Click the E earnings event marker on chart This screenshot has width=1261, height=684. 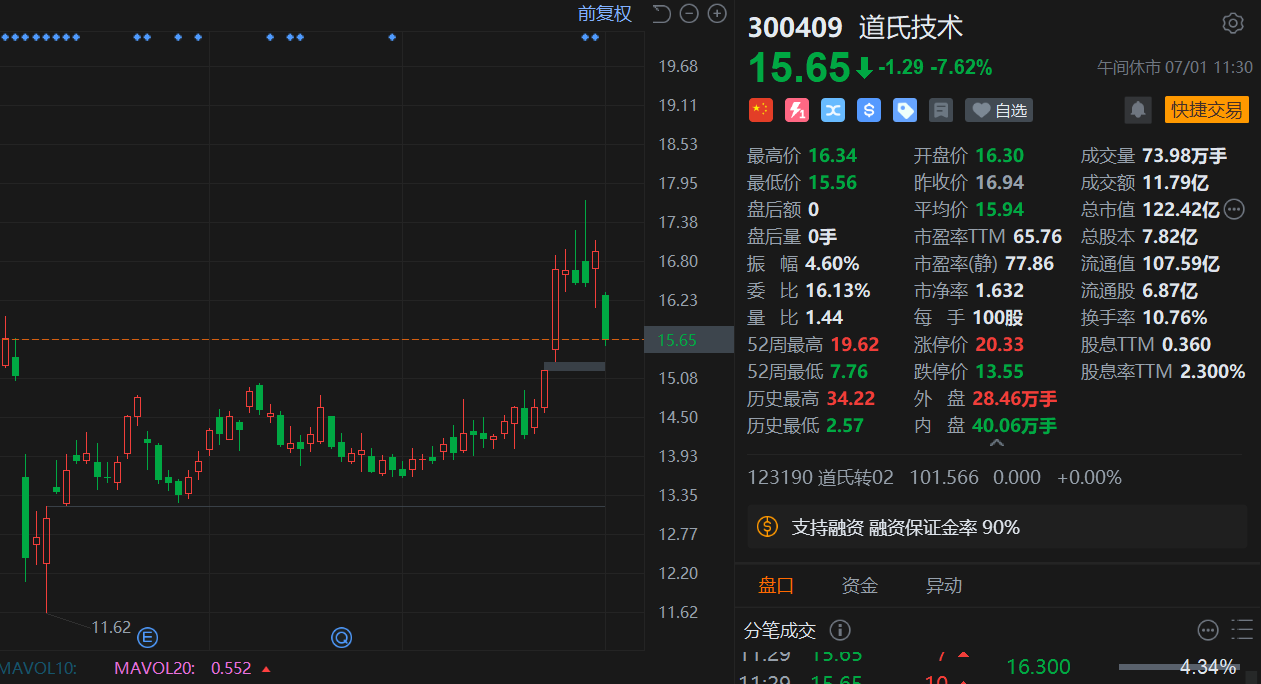point(148,636)
